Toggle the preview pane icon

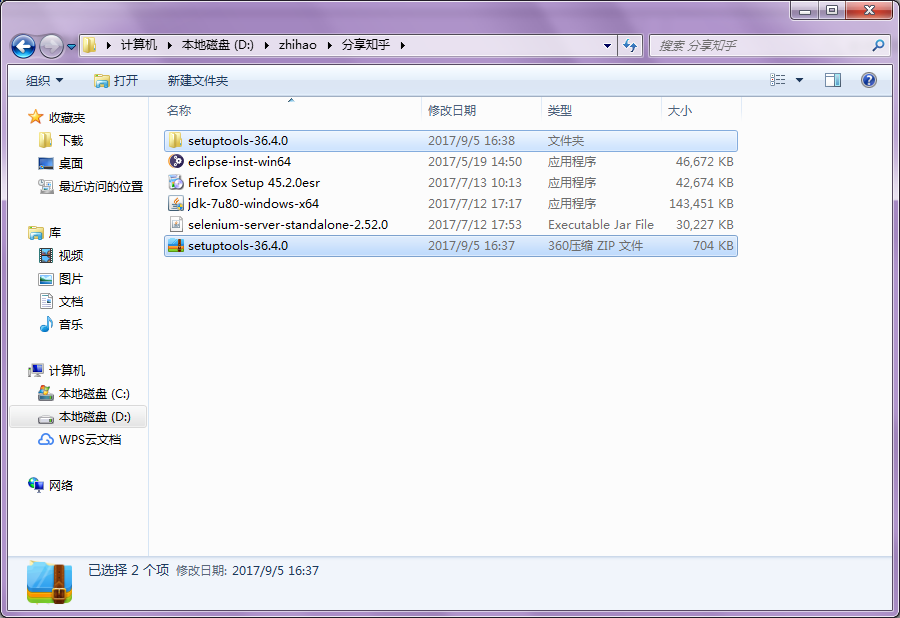point(833,80)
